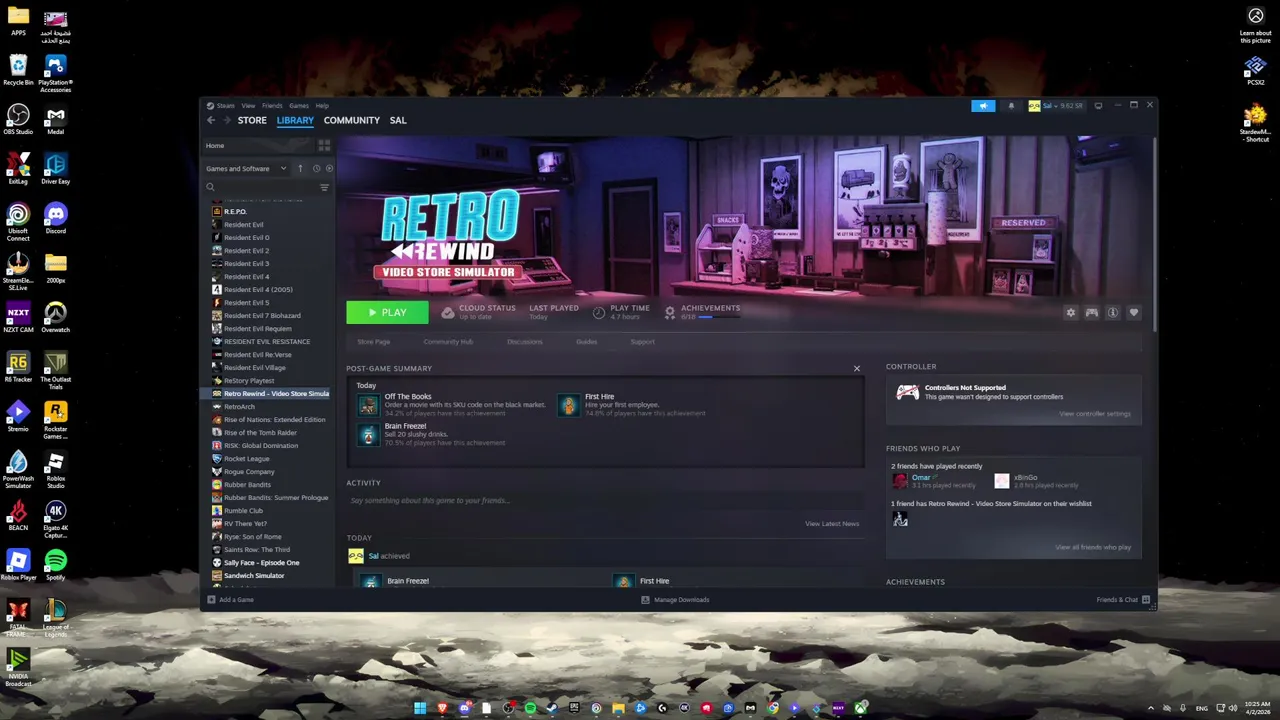Image resolution: width=1280 pixels, height=720 pixels.
Task: Open NVIDIA Broadcast desktop icon
Action: tap(18, 668)
